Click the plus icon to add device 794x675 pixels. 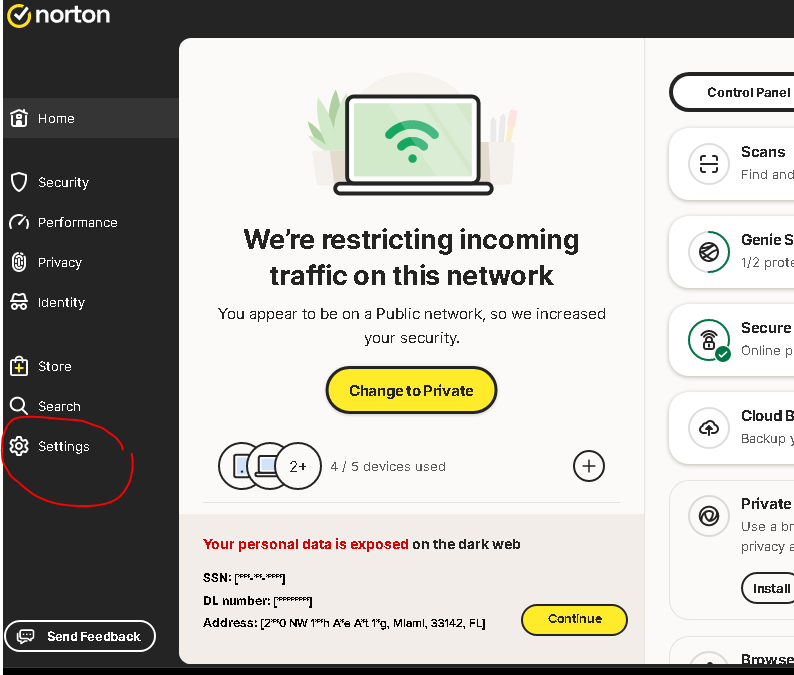tap(589, 465)
